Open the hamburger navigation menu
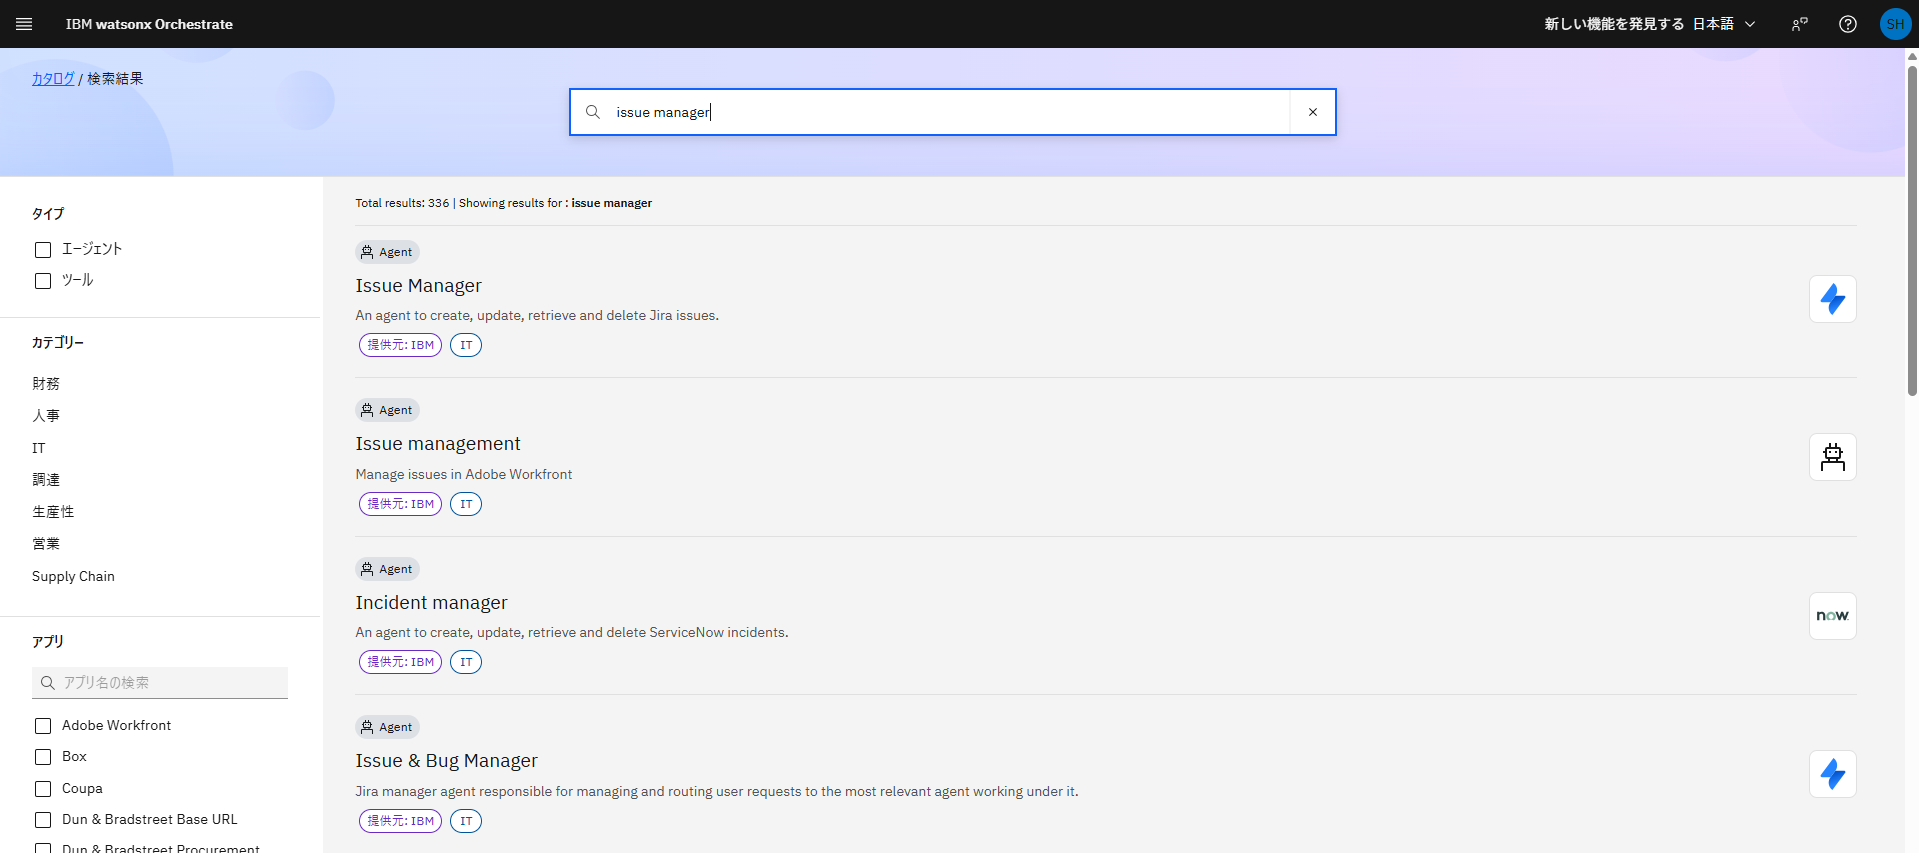Image resolution: width=1919 pixels, height=853 pixels. (24, 24)
